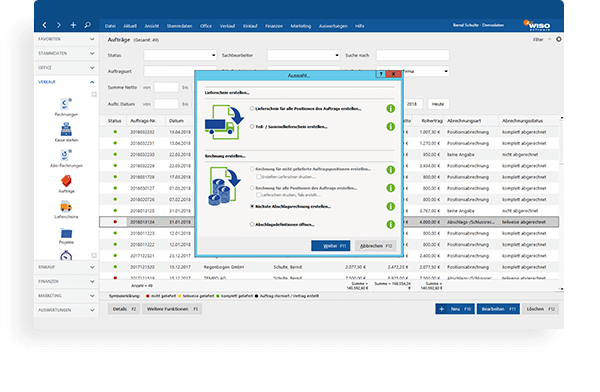The image size is (600, 392).
Task: Expand the Auswertungen sidebar section
Action: (x=66, y=310)
